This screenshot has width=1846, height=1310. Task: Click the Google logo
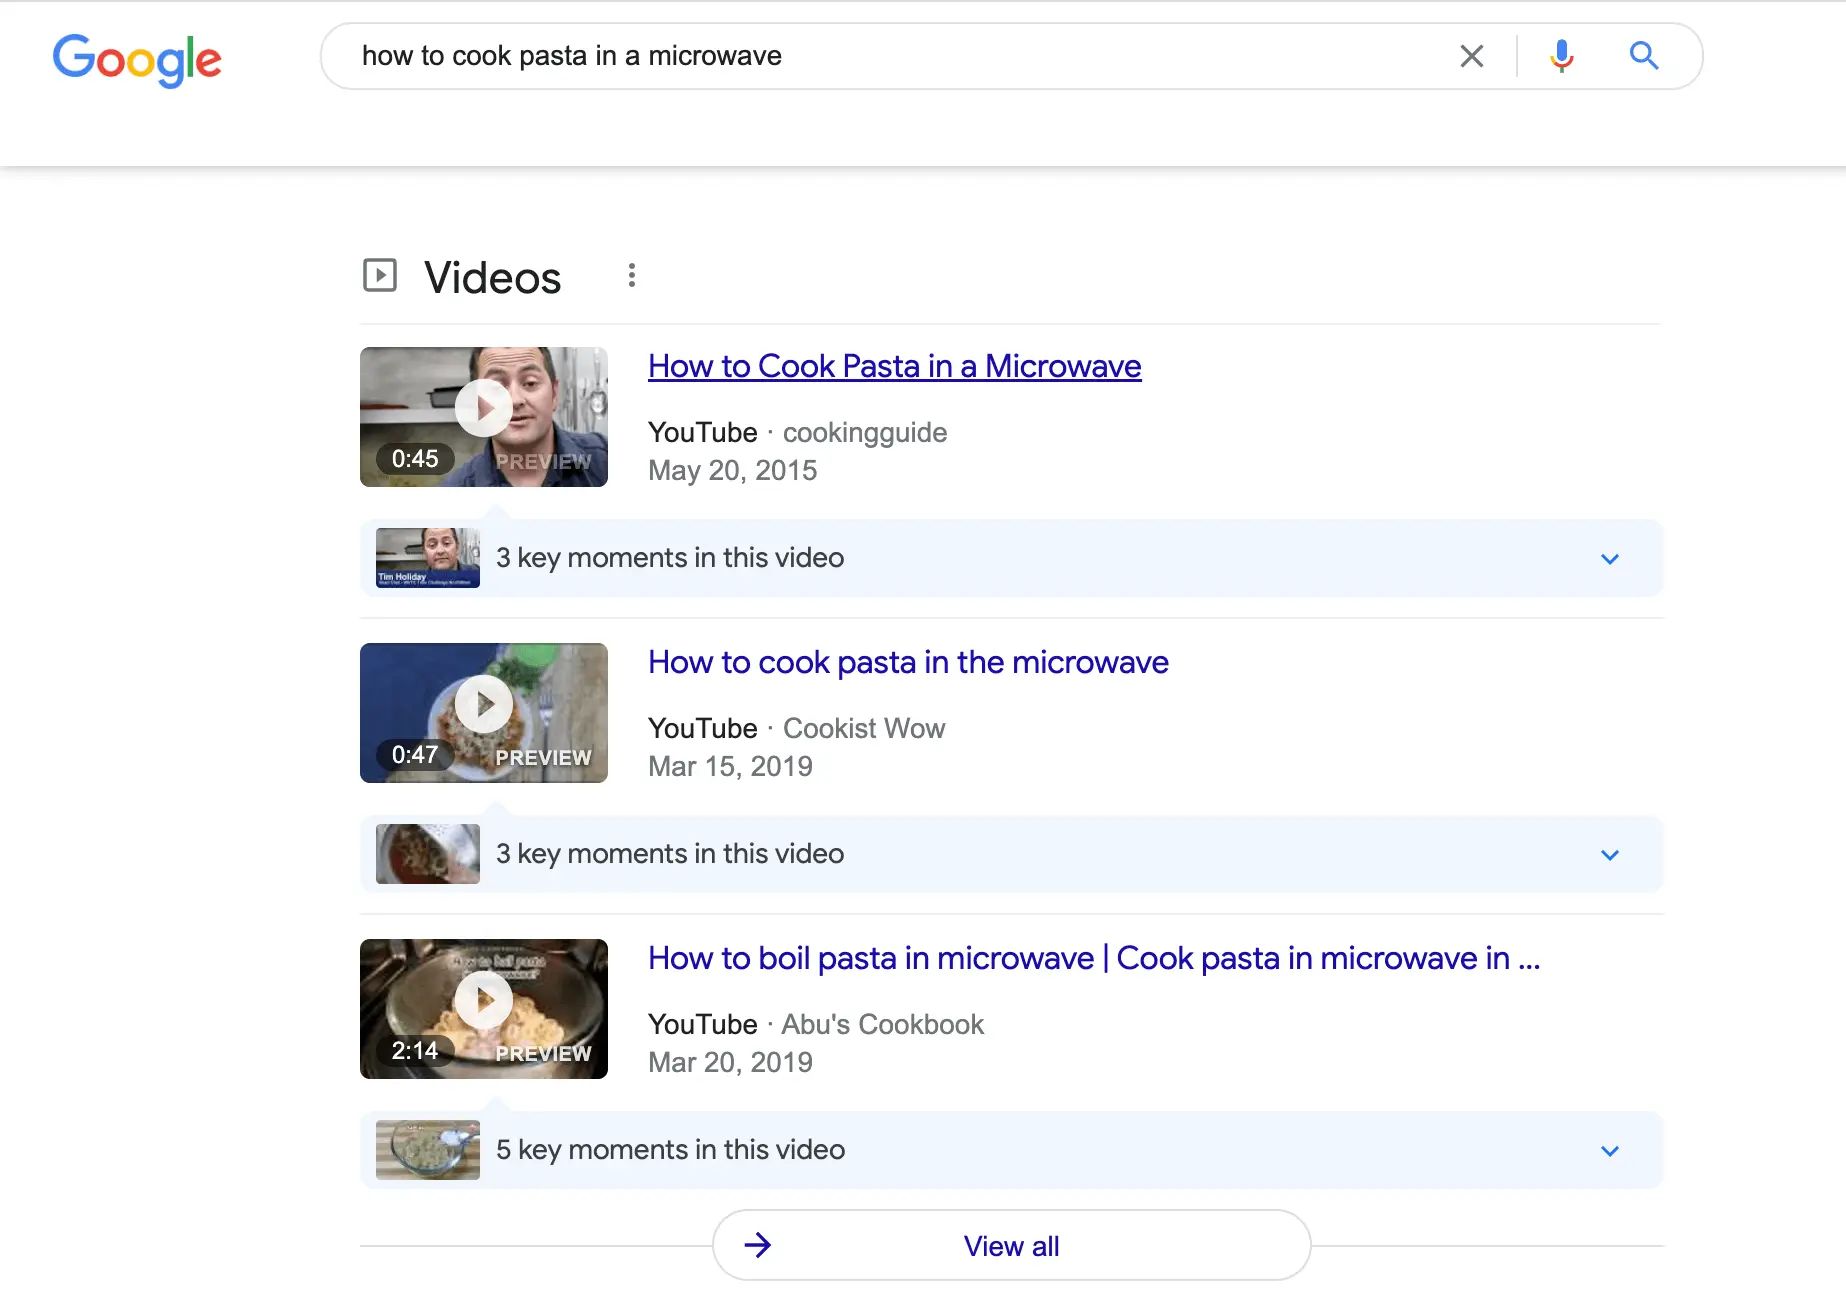tap(137, 59)
